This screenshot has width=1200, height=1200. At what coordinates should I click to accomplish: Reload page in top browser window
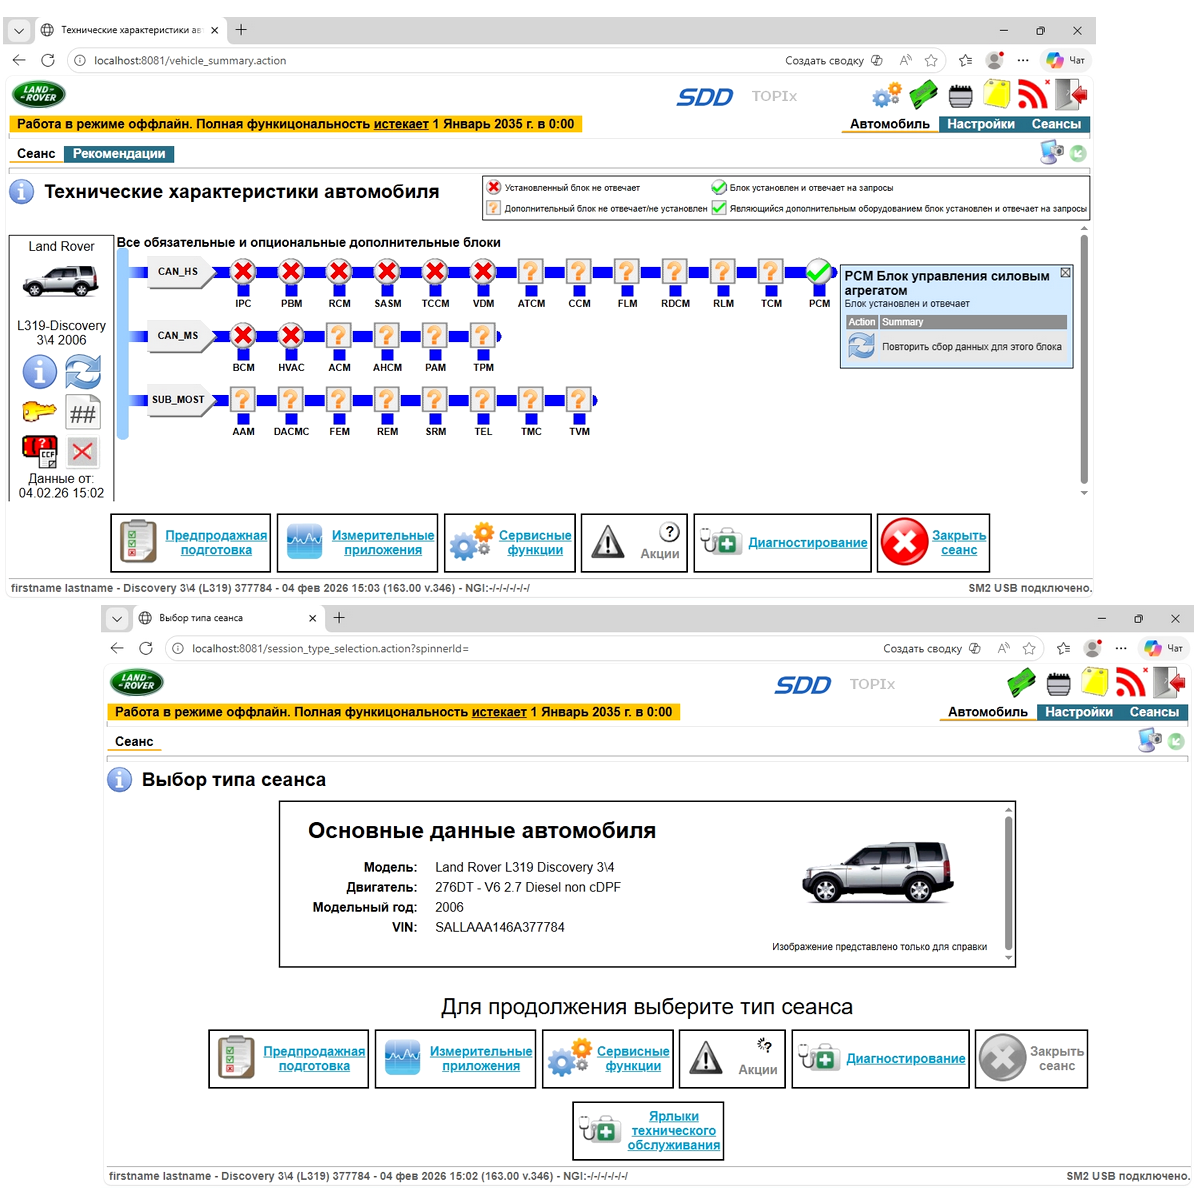coord(48,60)
